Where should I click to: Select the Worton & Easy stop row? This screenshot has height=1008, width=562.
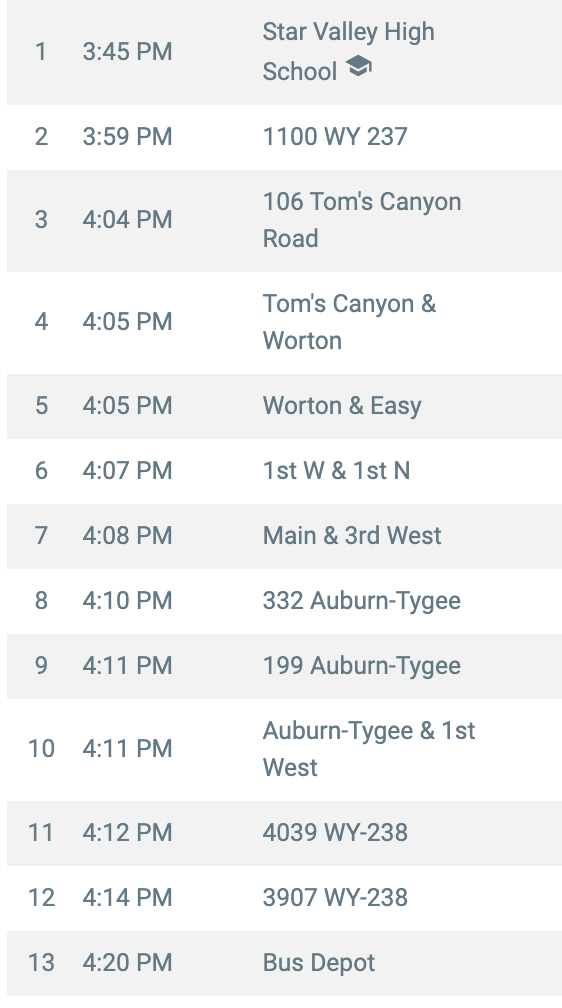(284, 406)
